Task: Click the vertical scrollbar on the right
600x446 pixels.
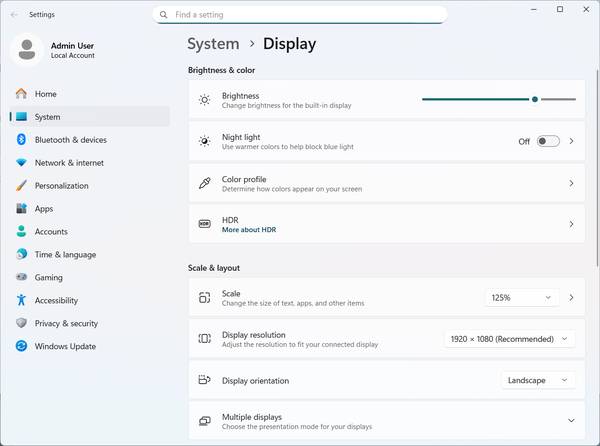Action: (x=597, y=168)
